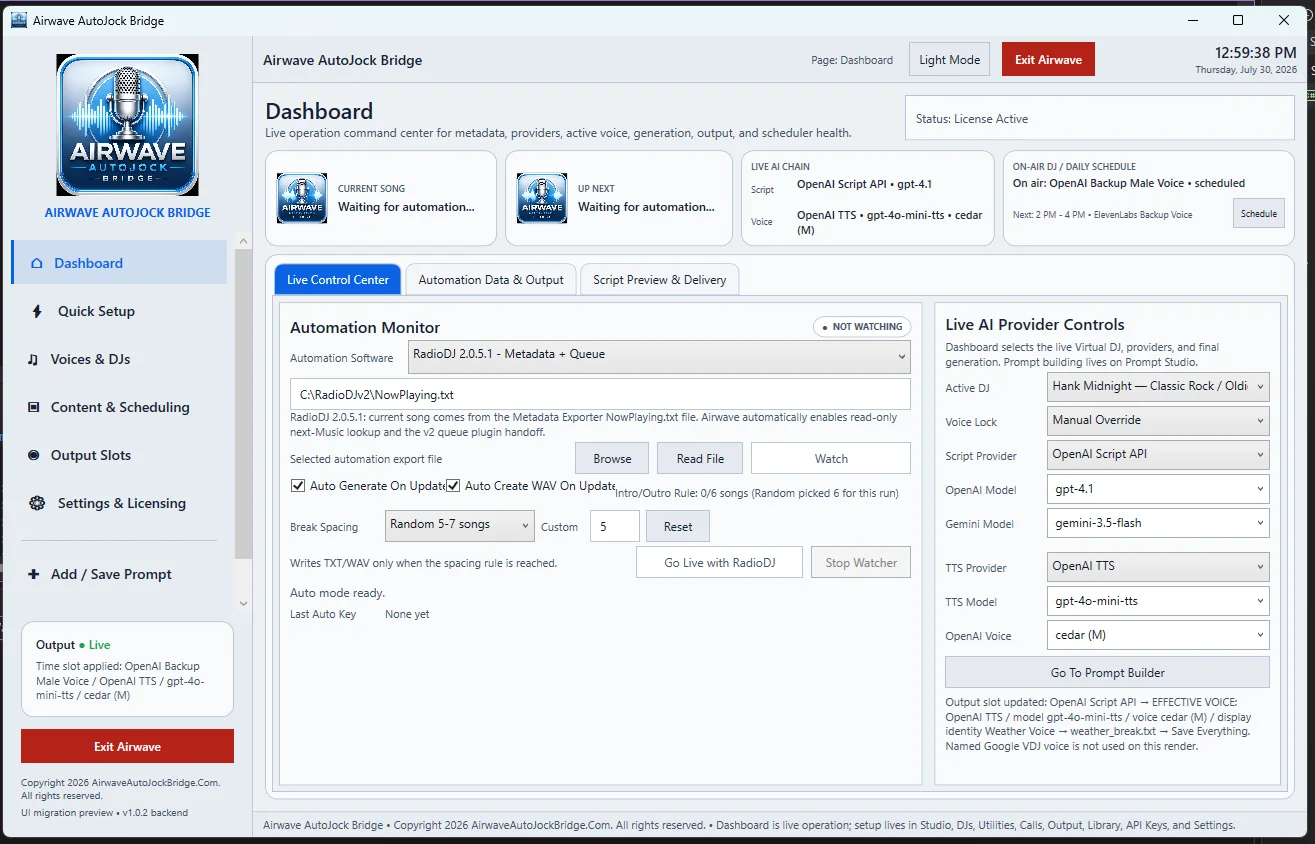Image resolution: width=1315 pixels, height=844 pixels.
Task: Click the red Exit Airwave button in sidebar
Action: [x=127, y=746]
